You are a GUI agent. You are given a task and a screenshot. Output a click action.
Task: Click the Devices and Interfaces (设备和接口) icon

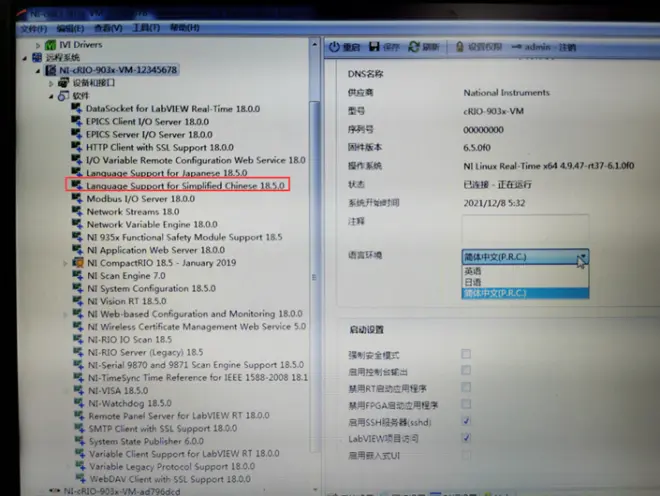point(64,83)
